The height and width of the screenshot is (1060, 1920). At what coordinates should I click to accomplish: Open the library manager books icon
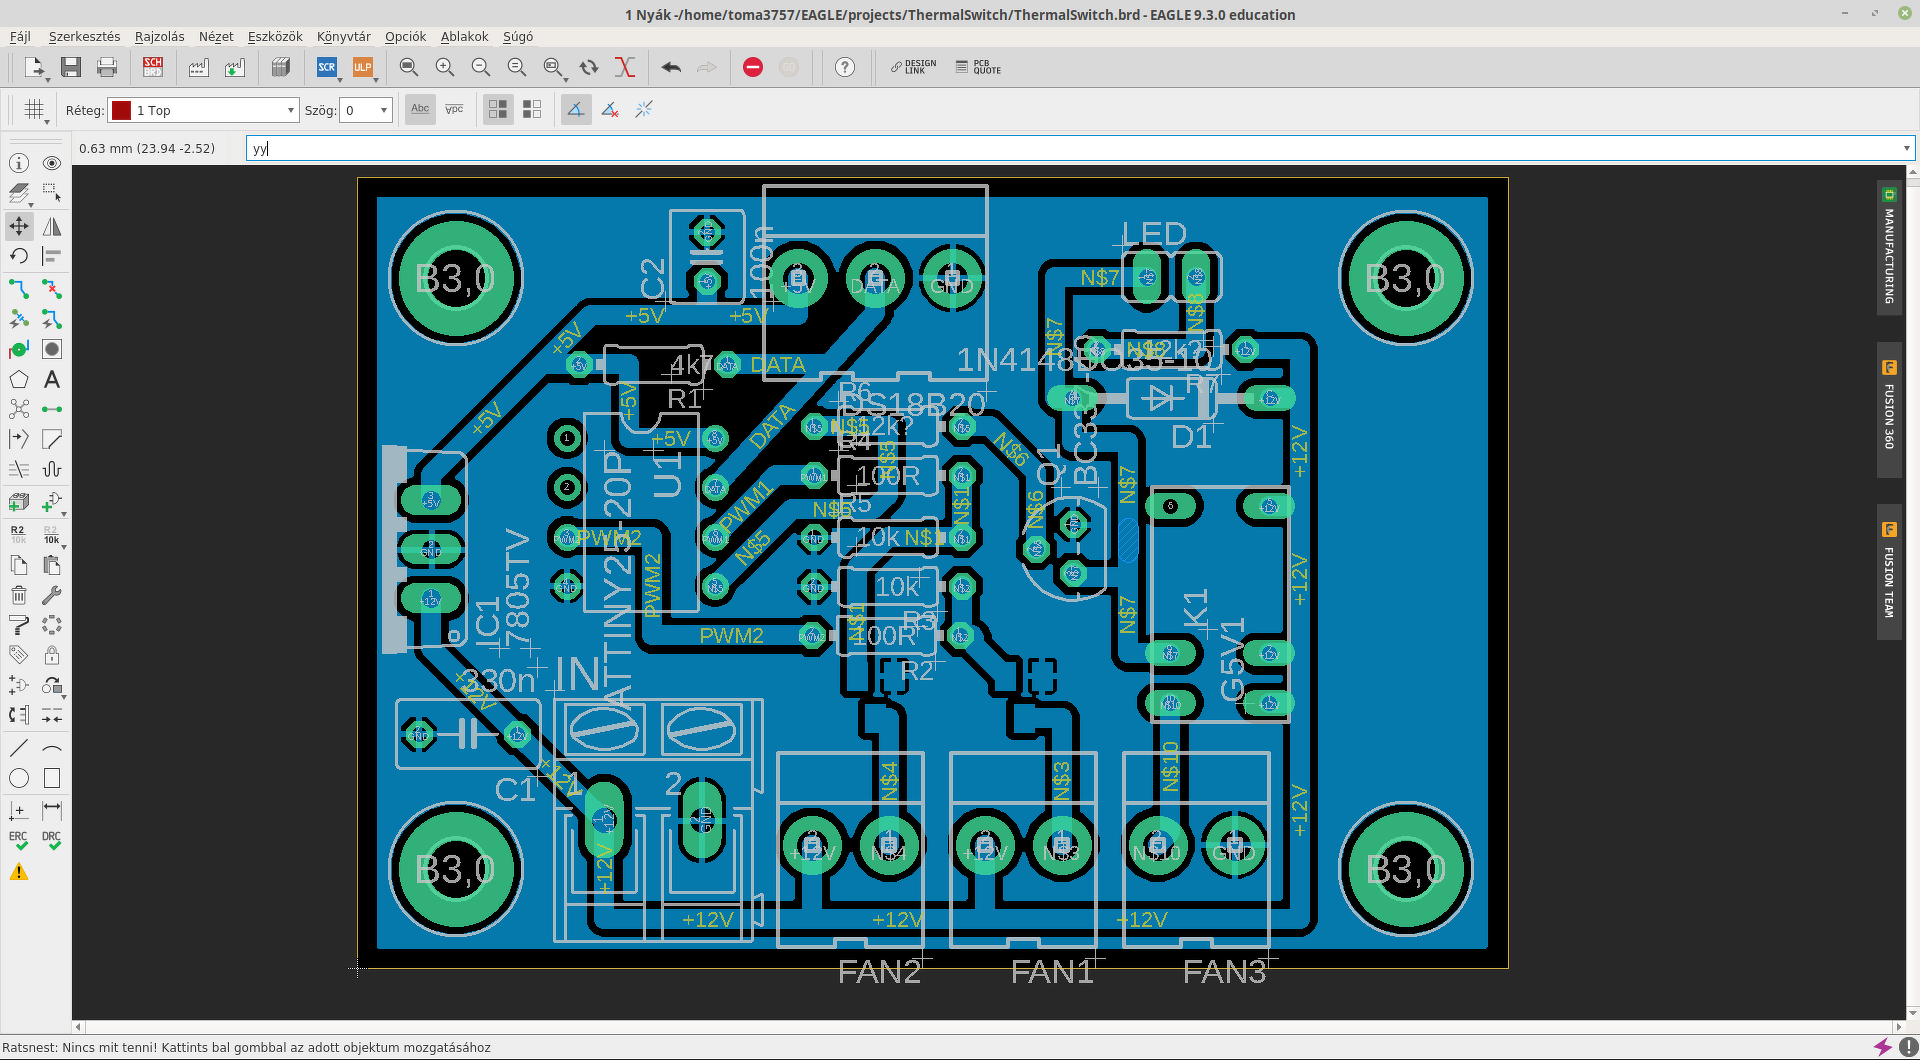tap(281, 67)
